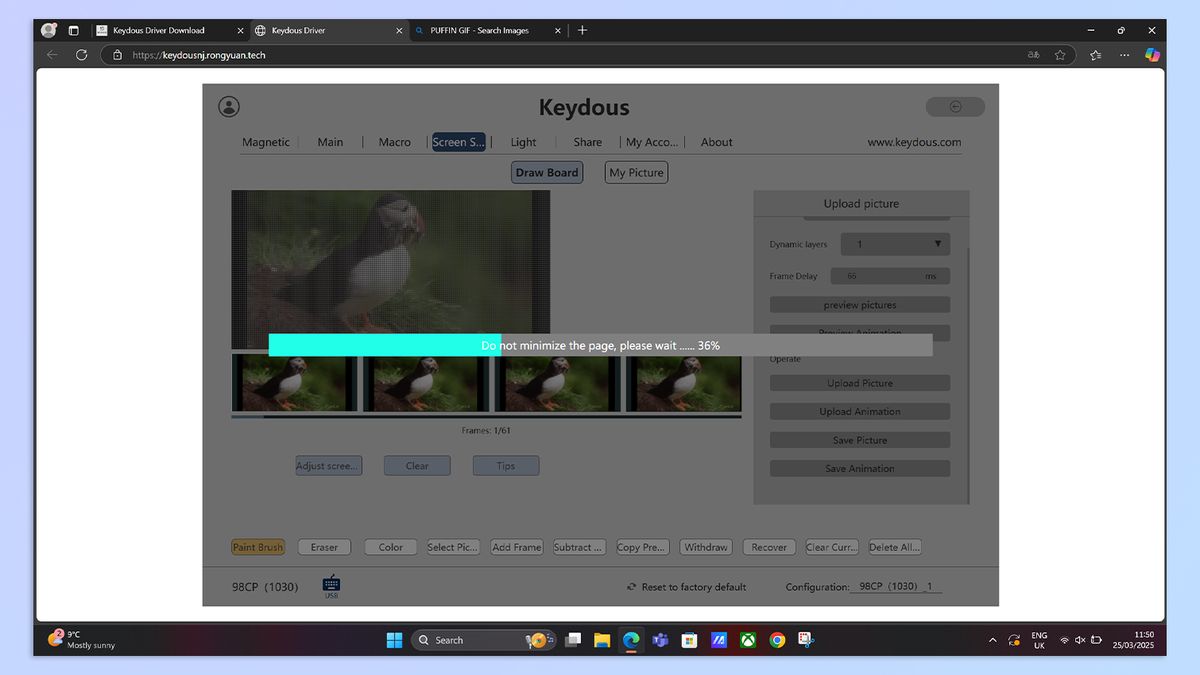Click the USB keyboard connection icon
1200x675 pixels.
331,586
